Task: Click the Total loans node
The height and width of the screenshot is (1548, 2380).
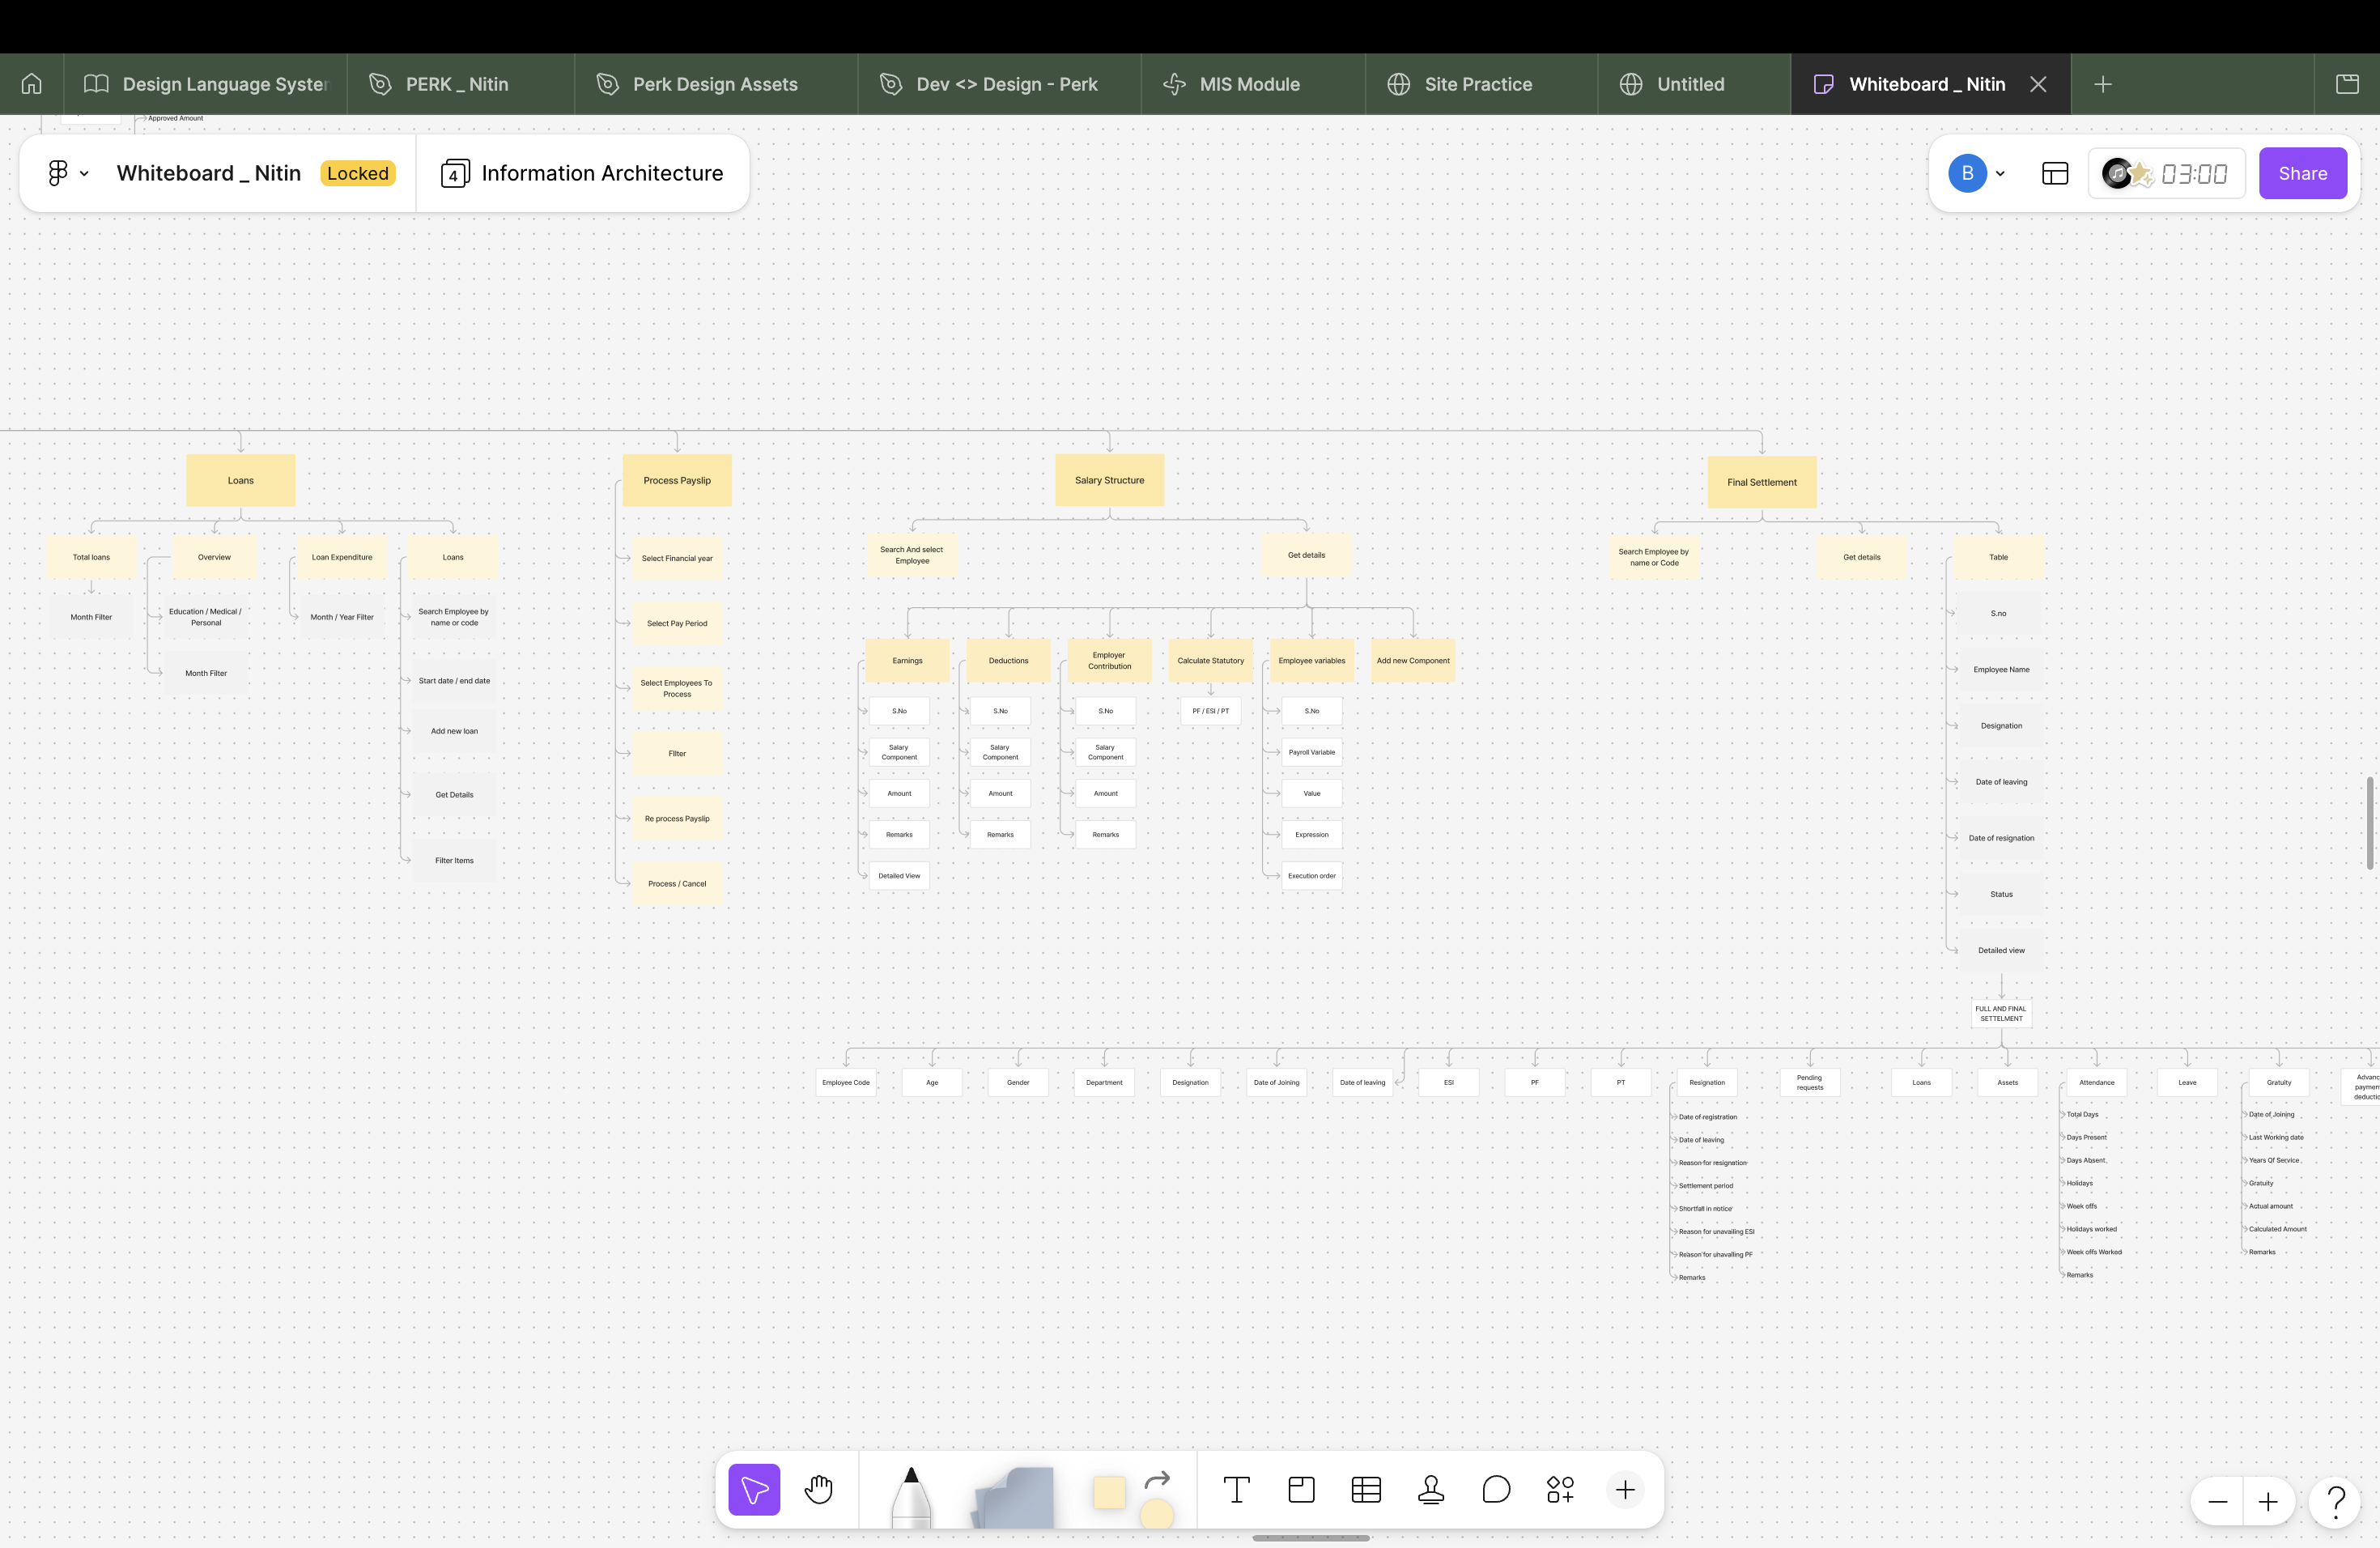Action: click(91, 557)
